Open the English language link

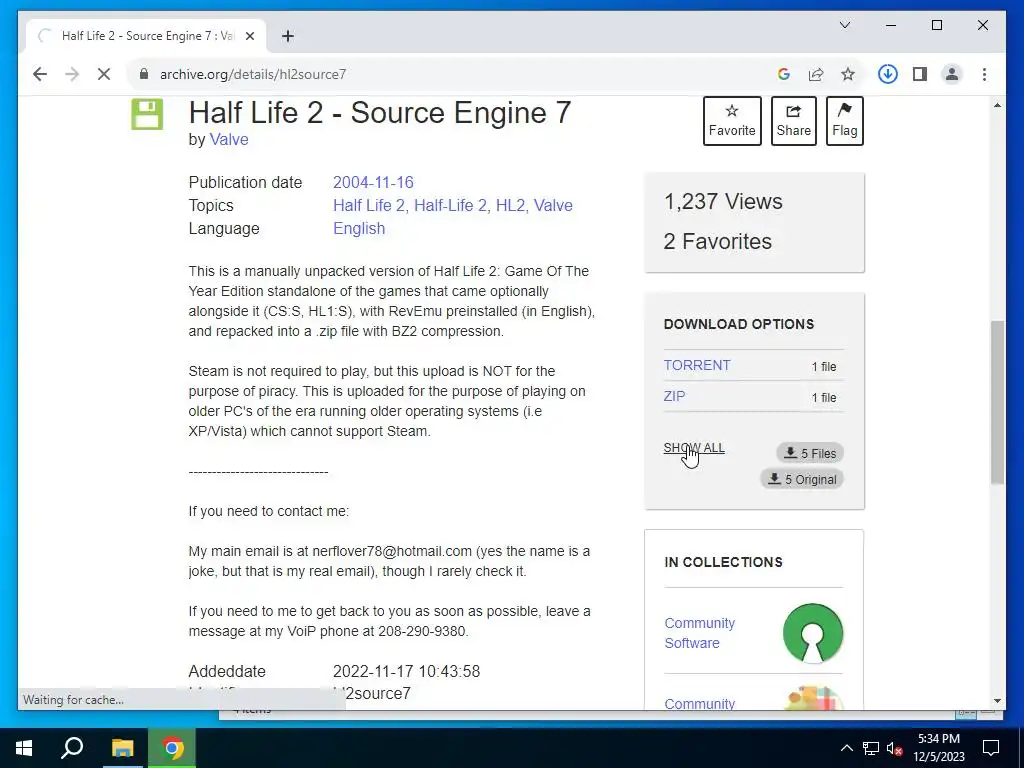click(x=359, y=228)
